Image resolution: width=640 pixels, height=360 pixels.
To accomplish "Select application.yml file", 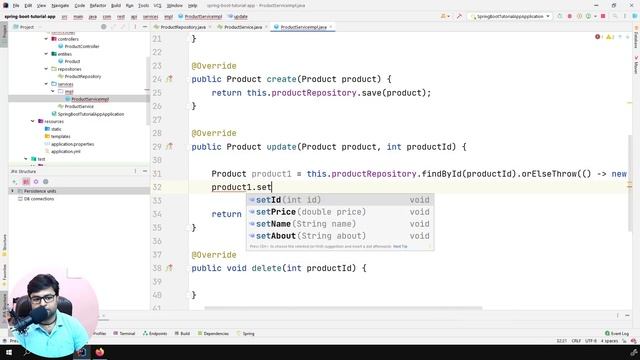I will [65, 151].
